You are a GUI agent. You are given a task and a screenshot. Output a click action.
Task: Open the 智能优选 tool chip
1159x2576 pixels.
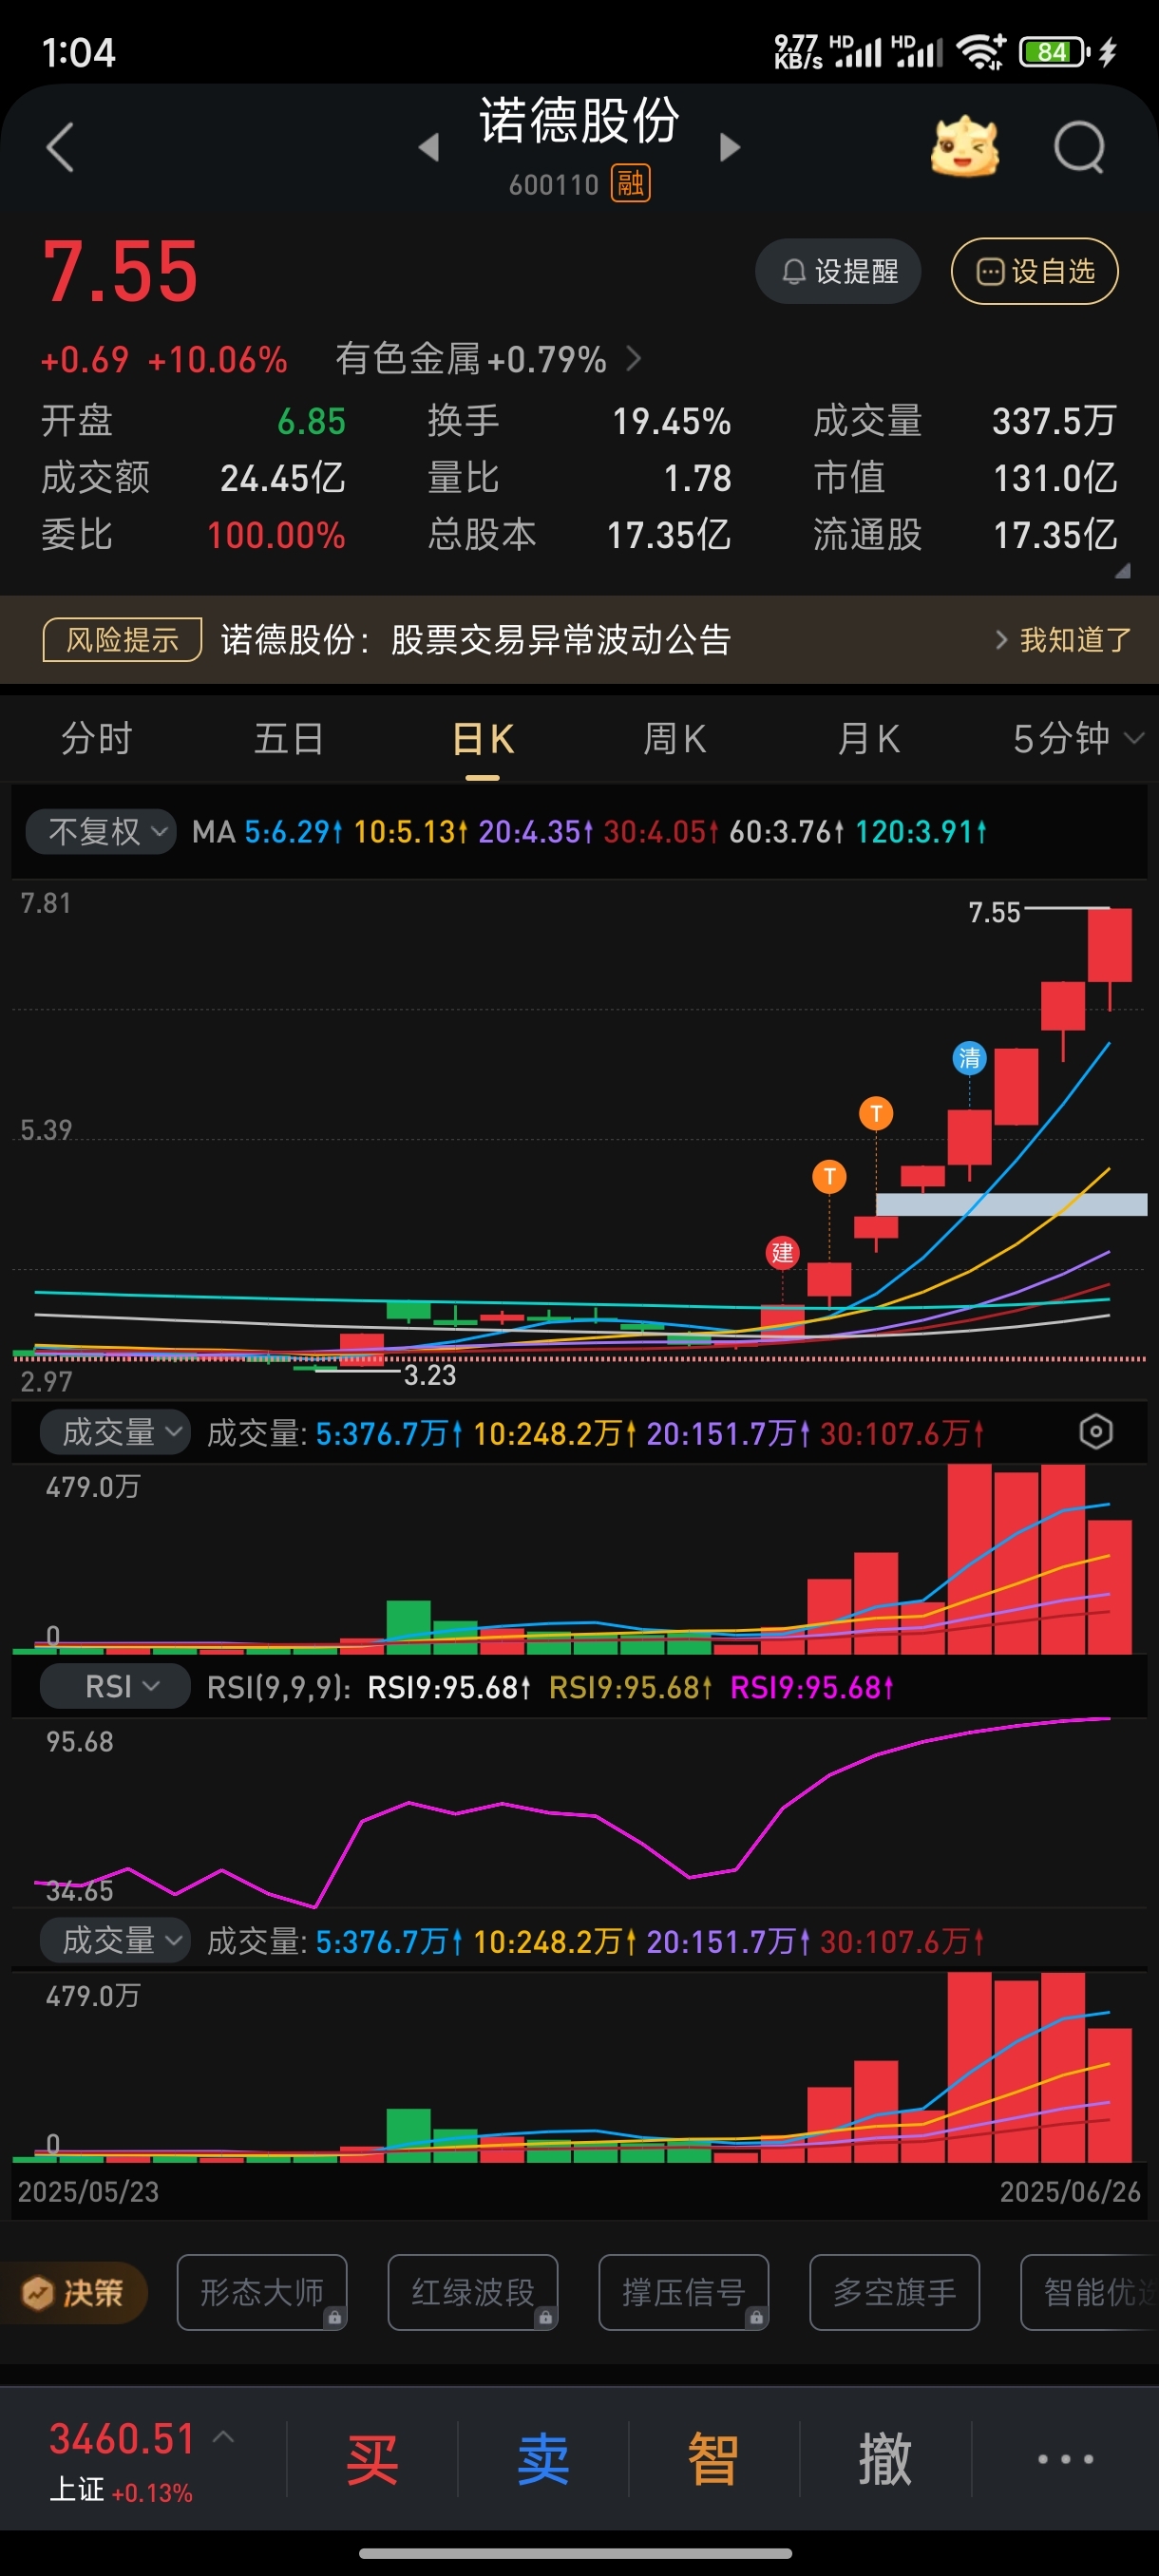(1090, 2292)
